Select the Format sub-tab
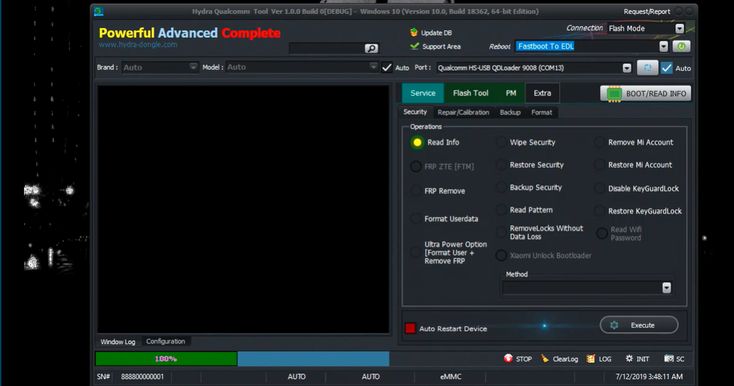 coord(542,112)
